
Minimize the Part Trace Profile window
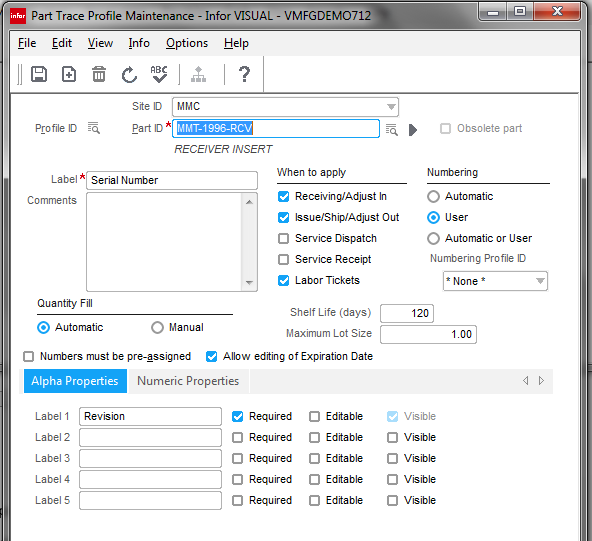tap(492, 12)
